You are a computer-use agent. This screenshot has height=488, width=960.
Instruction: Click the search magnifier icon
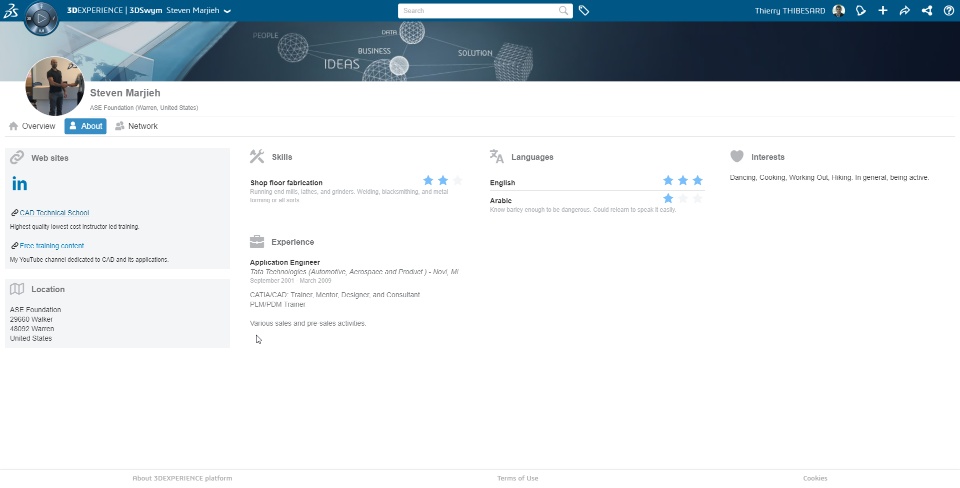coord(563,10)
